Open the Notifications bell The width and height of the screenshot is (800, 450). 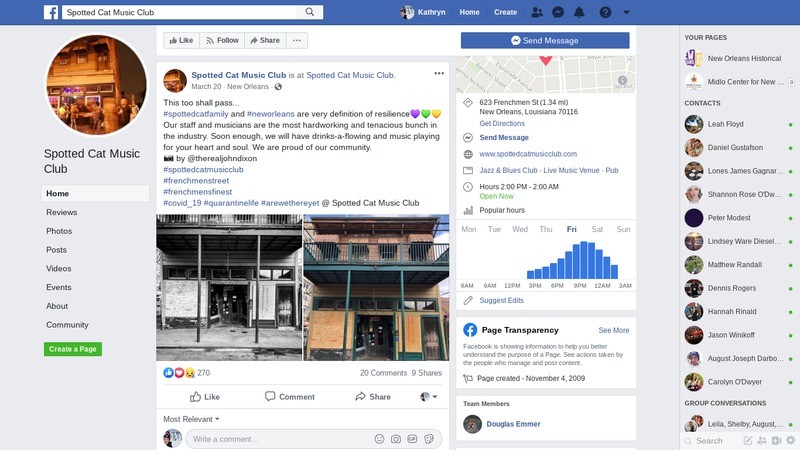point(579,12)
